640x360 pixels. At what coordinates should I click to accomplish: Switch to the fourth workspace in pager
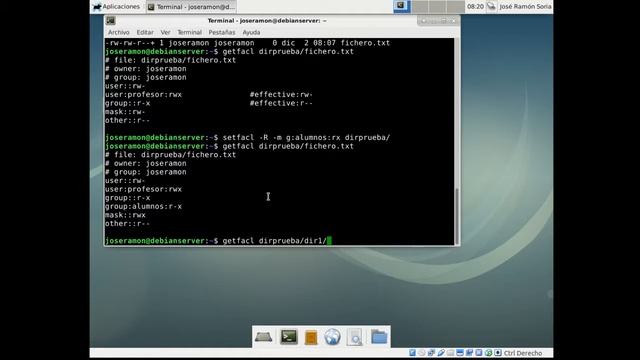pos(455,6)
